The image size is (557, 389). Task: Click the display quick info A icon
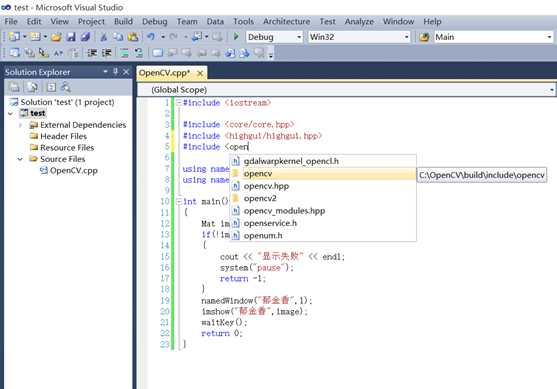click(58, 53)
